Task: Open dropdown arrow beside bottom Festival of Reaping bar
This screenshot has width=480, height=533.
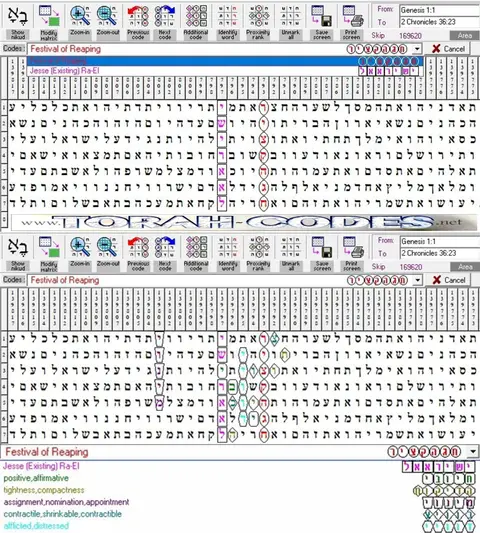Action: tap(473, 452)
